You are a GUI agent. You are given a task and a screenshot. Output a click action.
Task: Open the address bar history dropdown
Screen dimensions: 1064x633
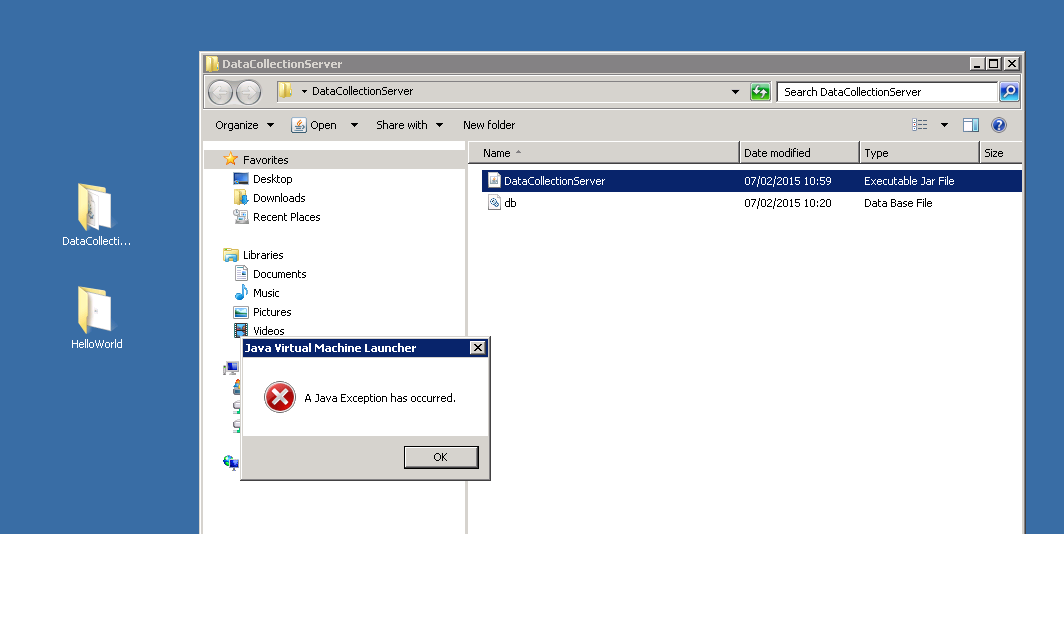point(735,92)
